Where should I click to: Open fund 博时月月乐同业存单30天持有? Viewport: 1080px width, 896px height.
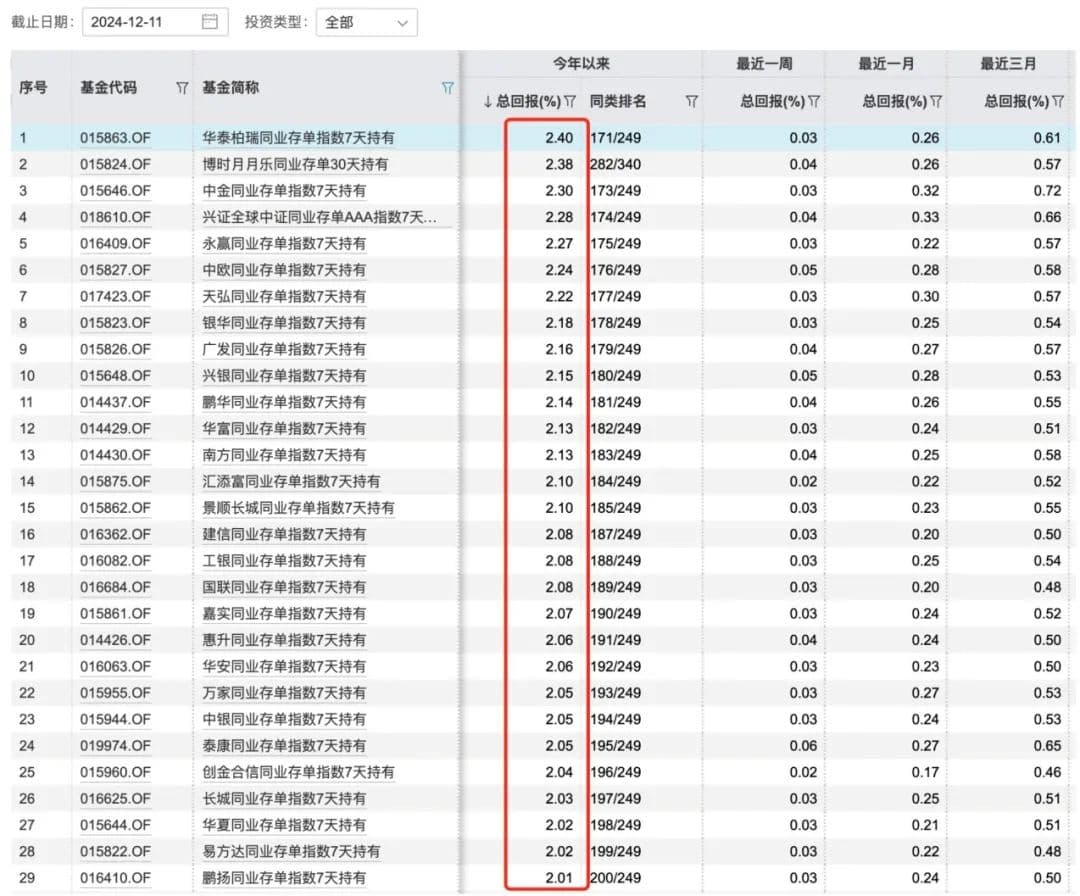(x=295, y=164)
